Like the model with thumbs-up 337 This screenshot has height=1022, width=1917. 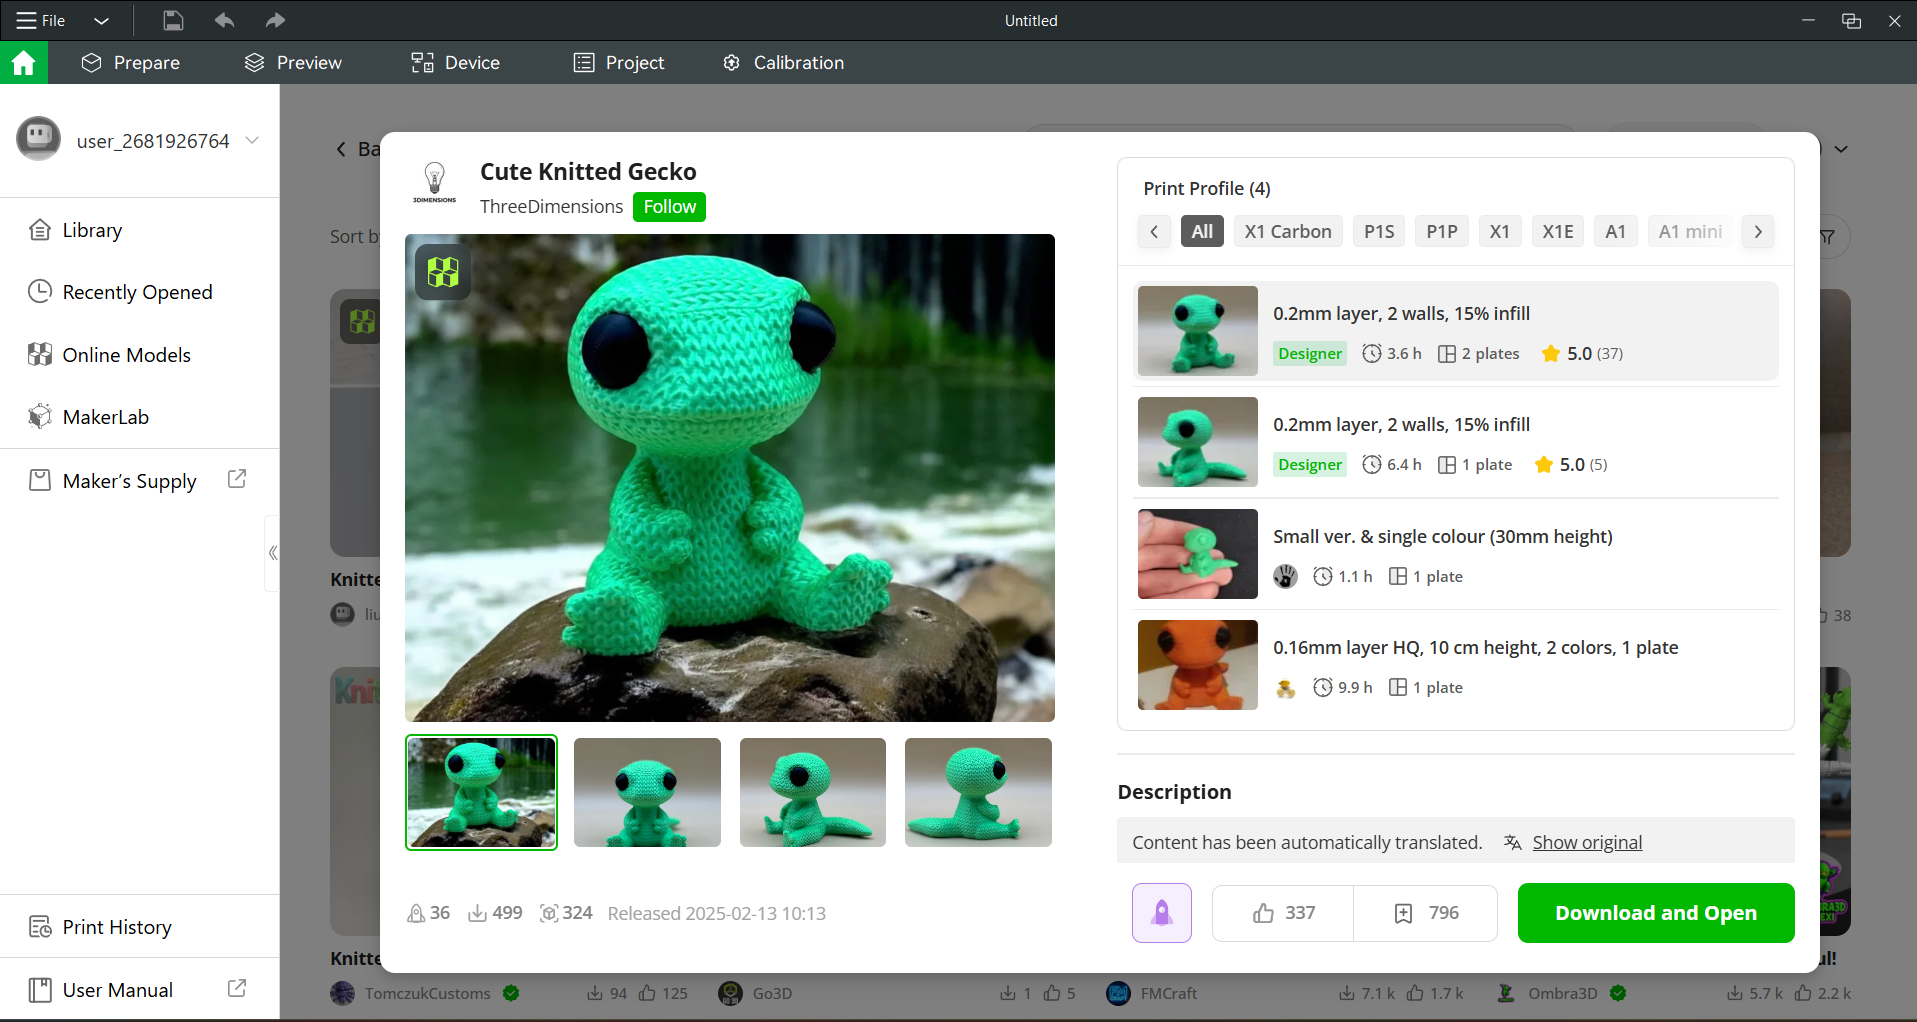point(1283,913)
